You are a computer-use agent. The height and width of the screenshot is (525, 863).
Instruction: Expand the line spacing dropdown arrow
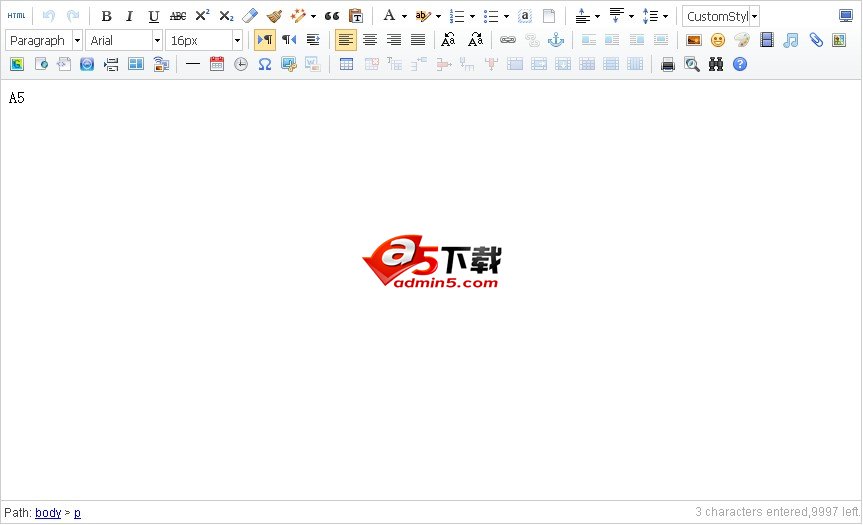pyautogui.click(x=665, y=17)
